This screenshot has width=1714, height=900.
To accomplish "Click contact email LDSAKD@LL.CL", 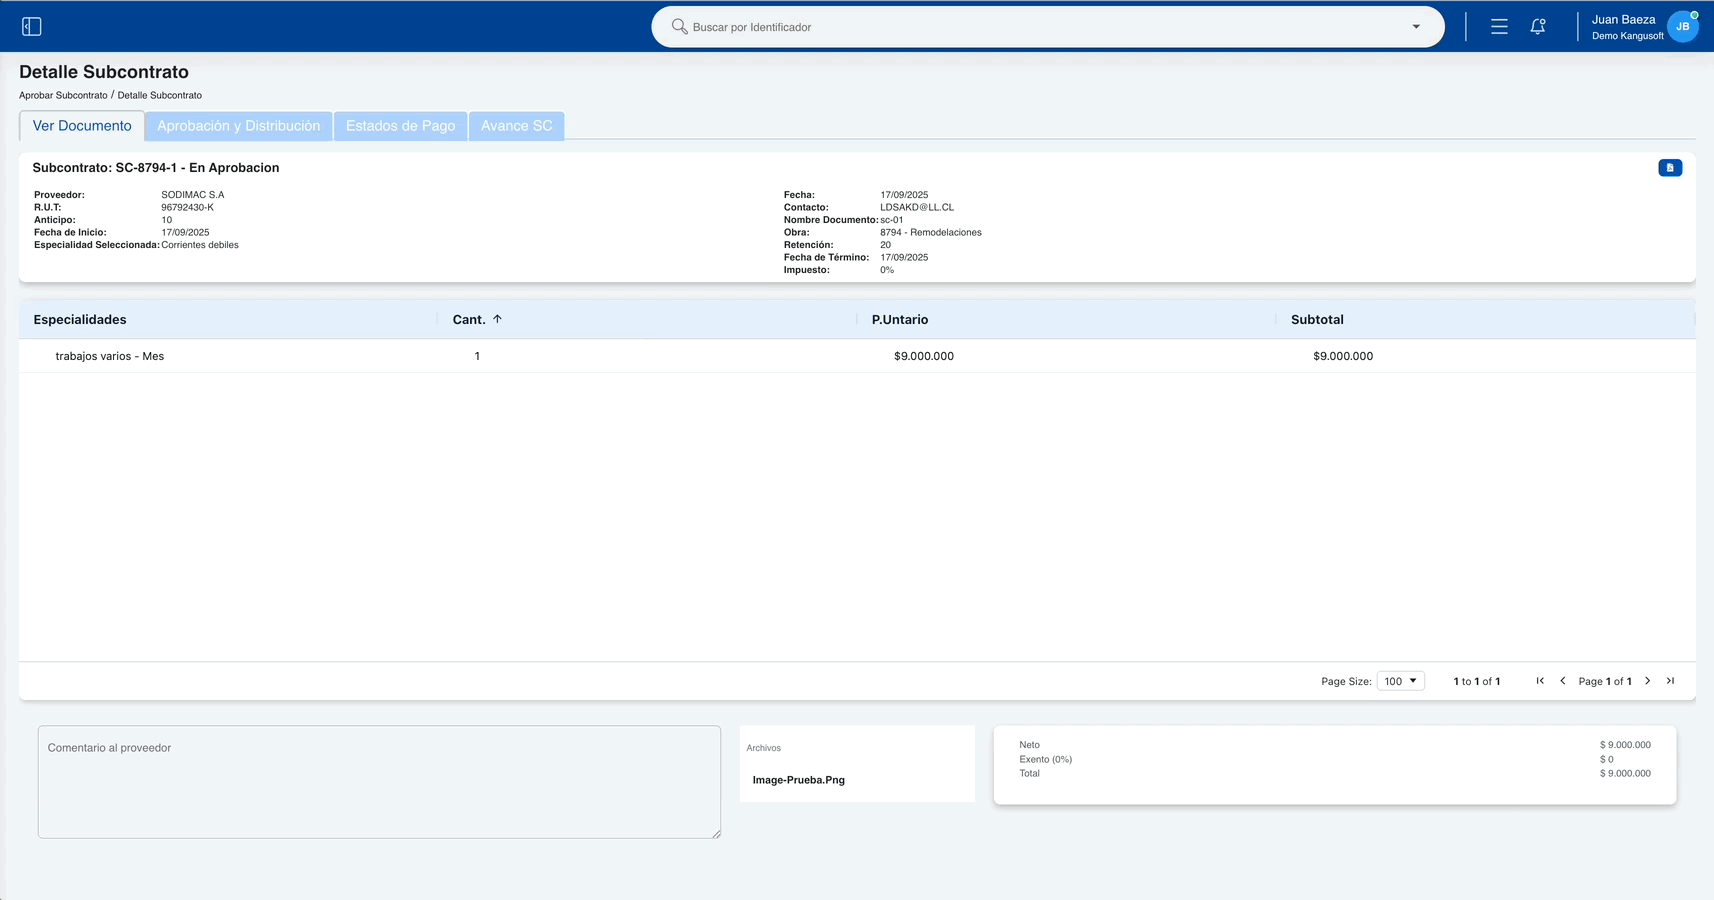I will pyautogui.click(x=917, y=207).
